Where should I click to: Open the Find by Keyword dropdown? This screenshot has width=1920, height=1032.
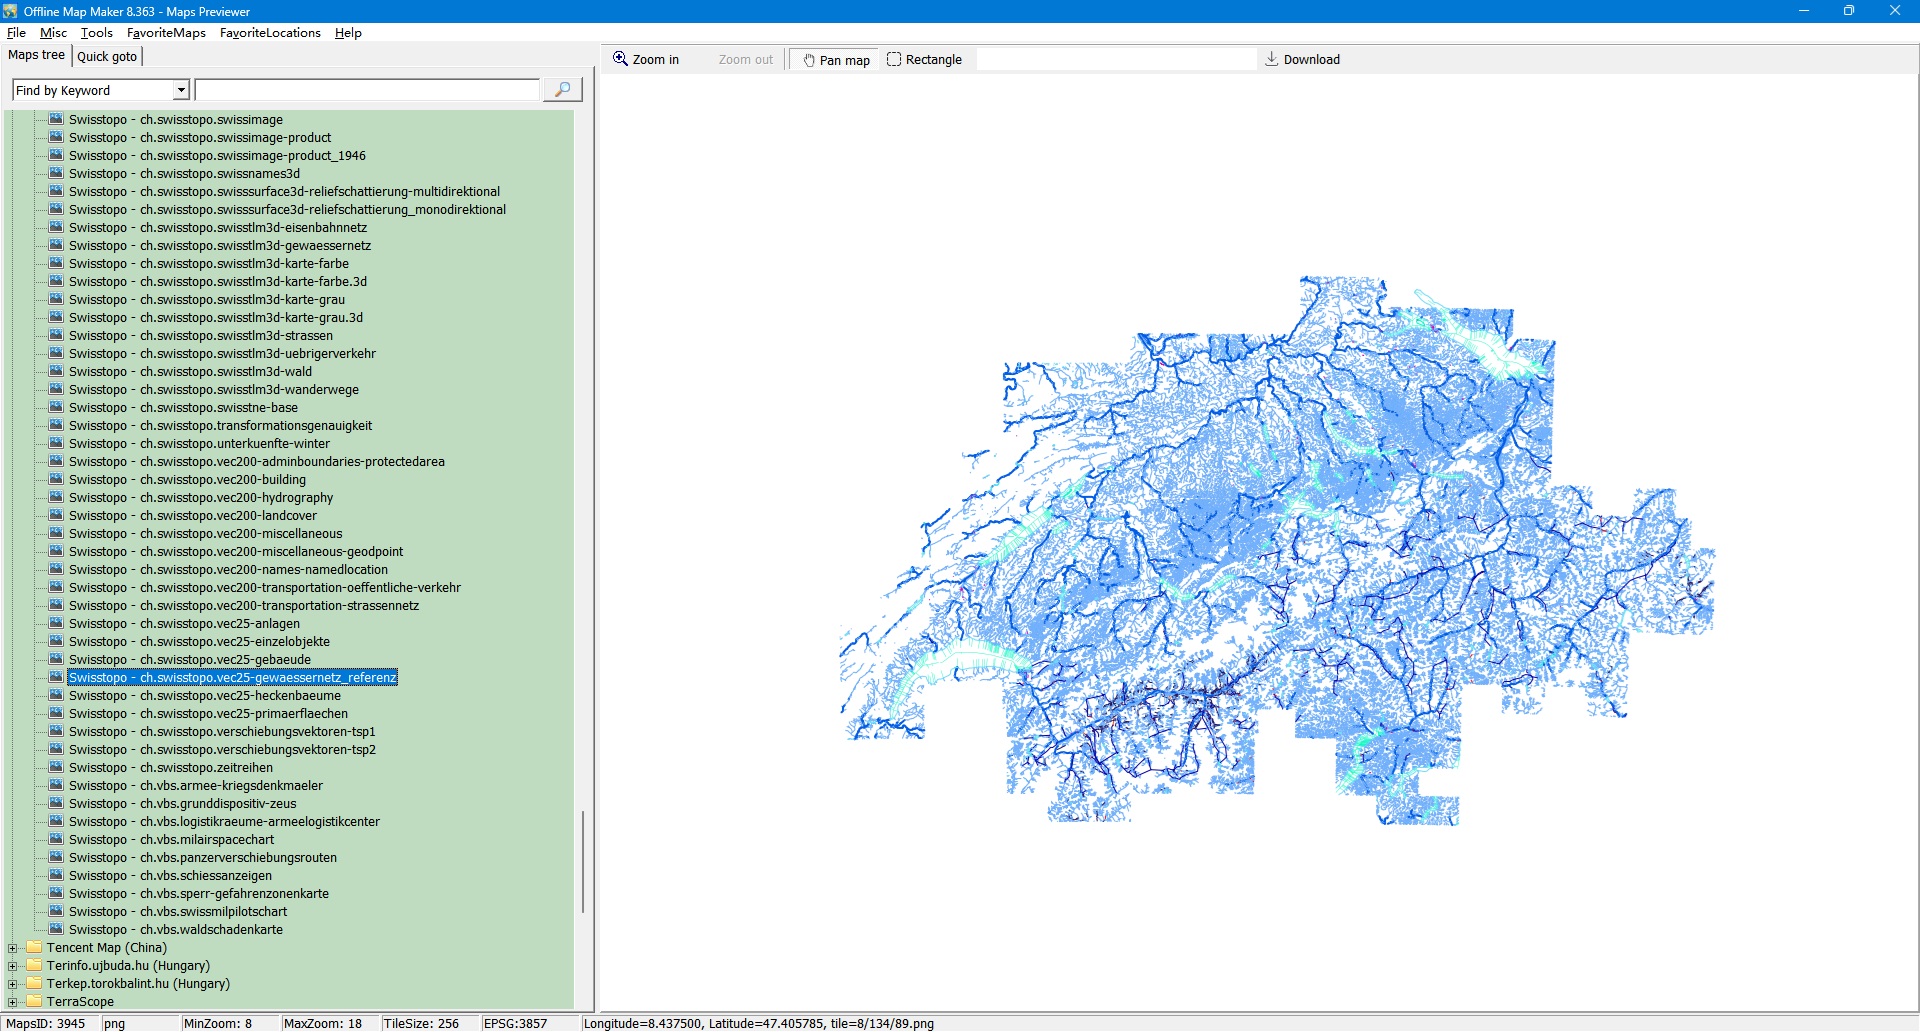click(181, 90)
